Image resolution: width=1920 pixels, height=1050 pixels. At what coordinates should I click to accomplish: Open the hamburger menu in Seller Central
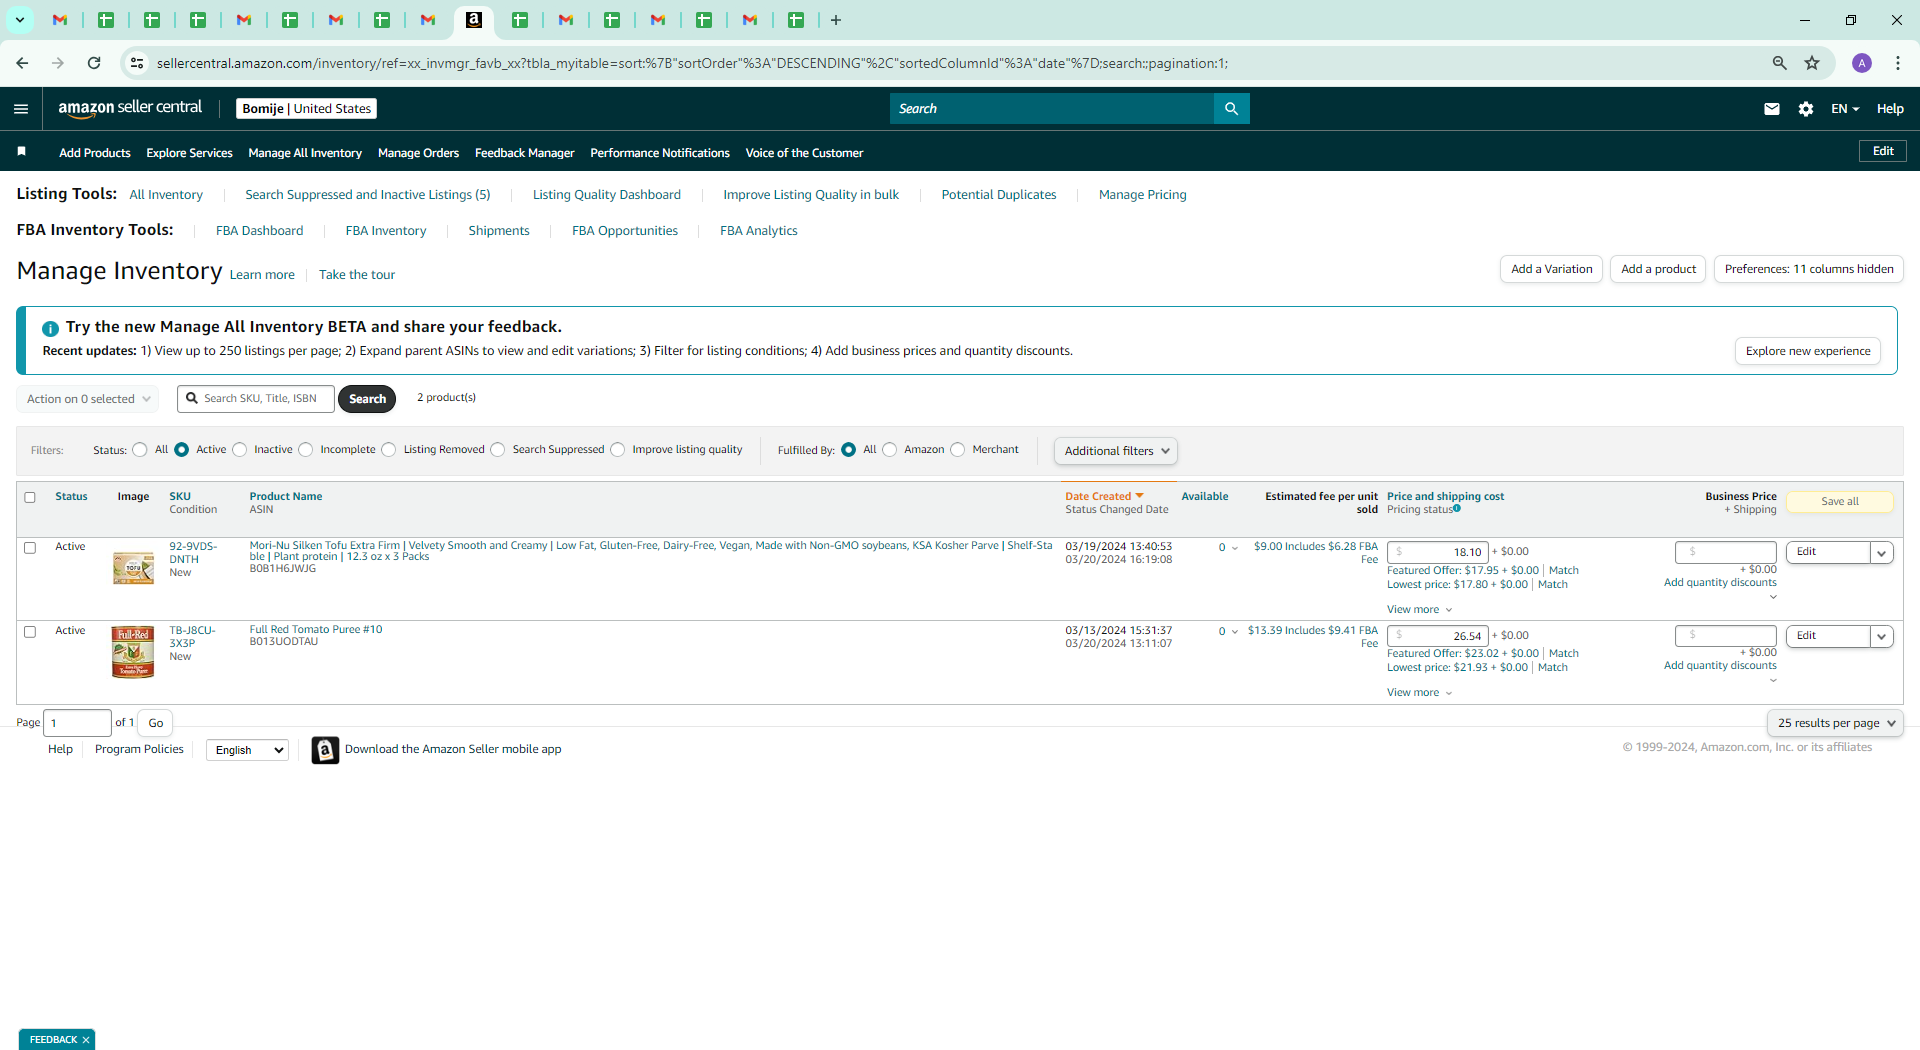(x=21, y=109)
